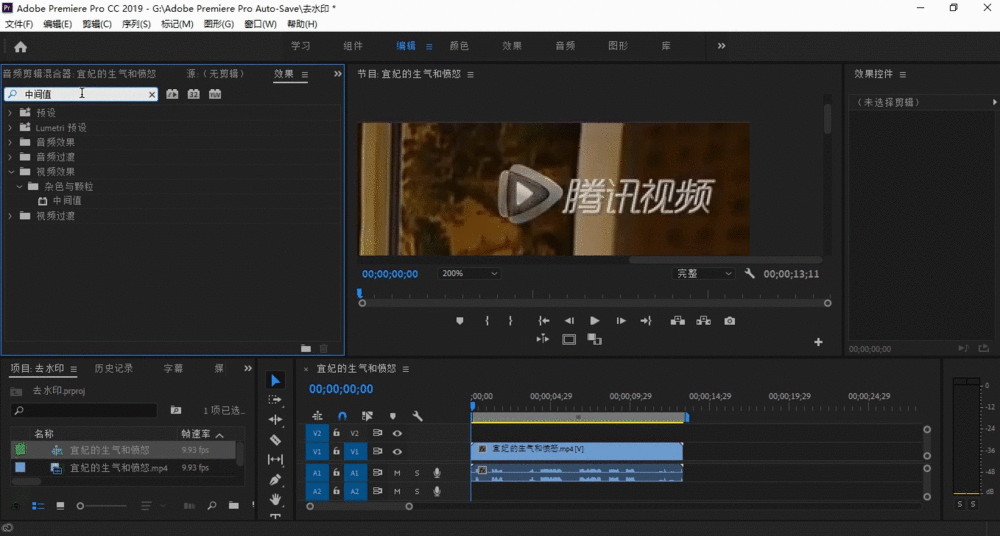
Task: Clear the effects search field
Action: click(152, 94)
